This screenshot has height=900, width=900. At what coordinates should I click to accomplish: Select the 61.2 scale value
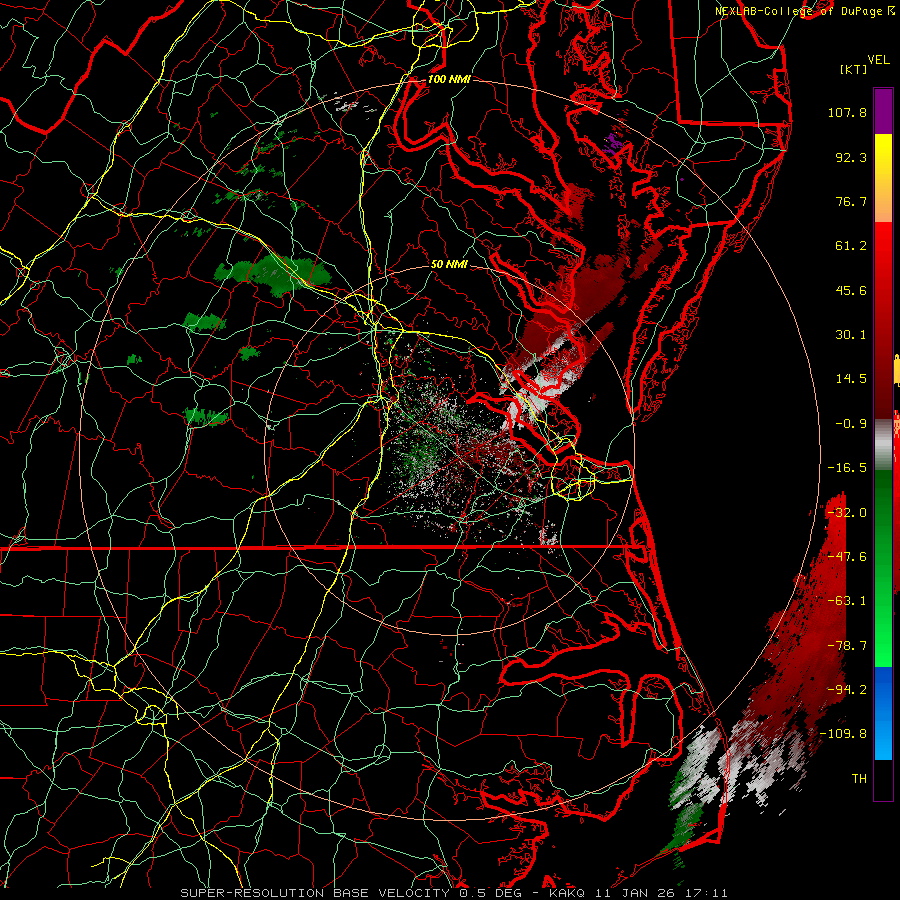click(851, 246)
